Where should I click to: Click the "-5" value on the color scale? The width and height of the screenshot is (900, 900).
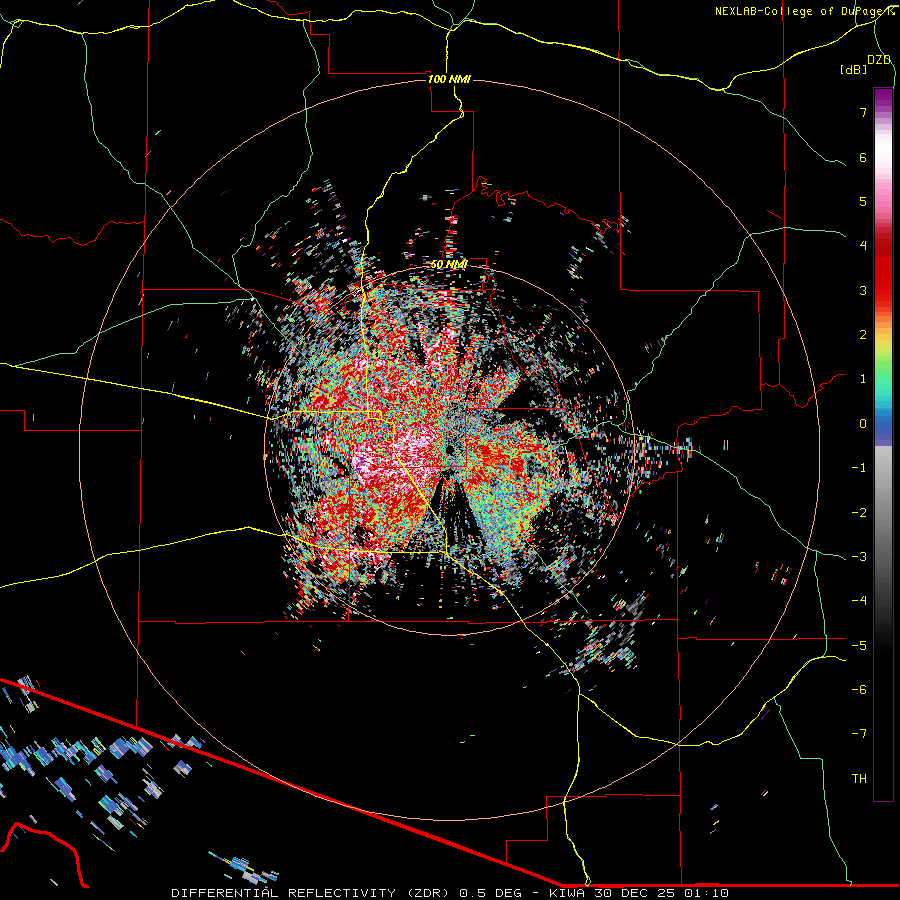point(859,646)
